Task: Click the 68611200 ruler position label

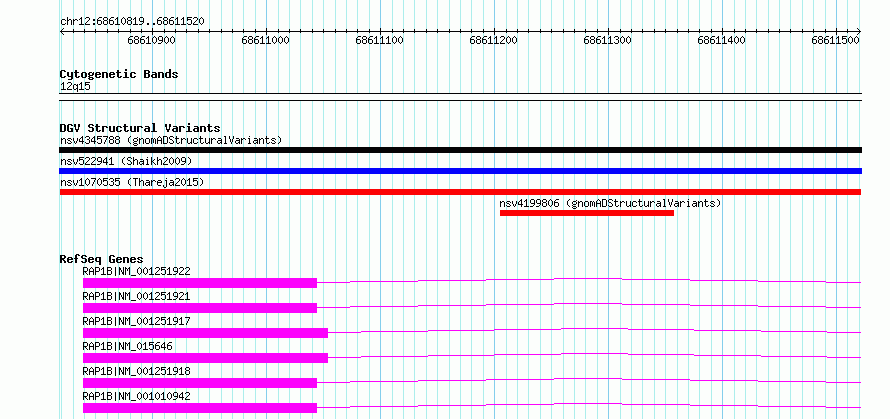Action: (x=493, y=40)
